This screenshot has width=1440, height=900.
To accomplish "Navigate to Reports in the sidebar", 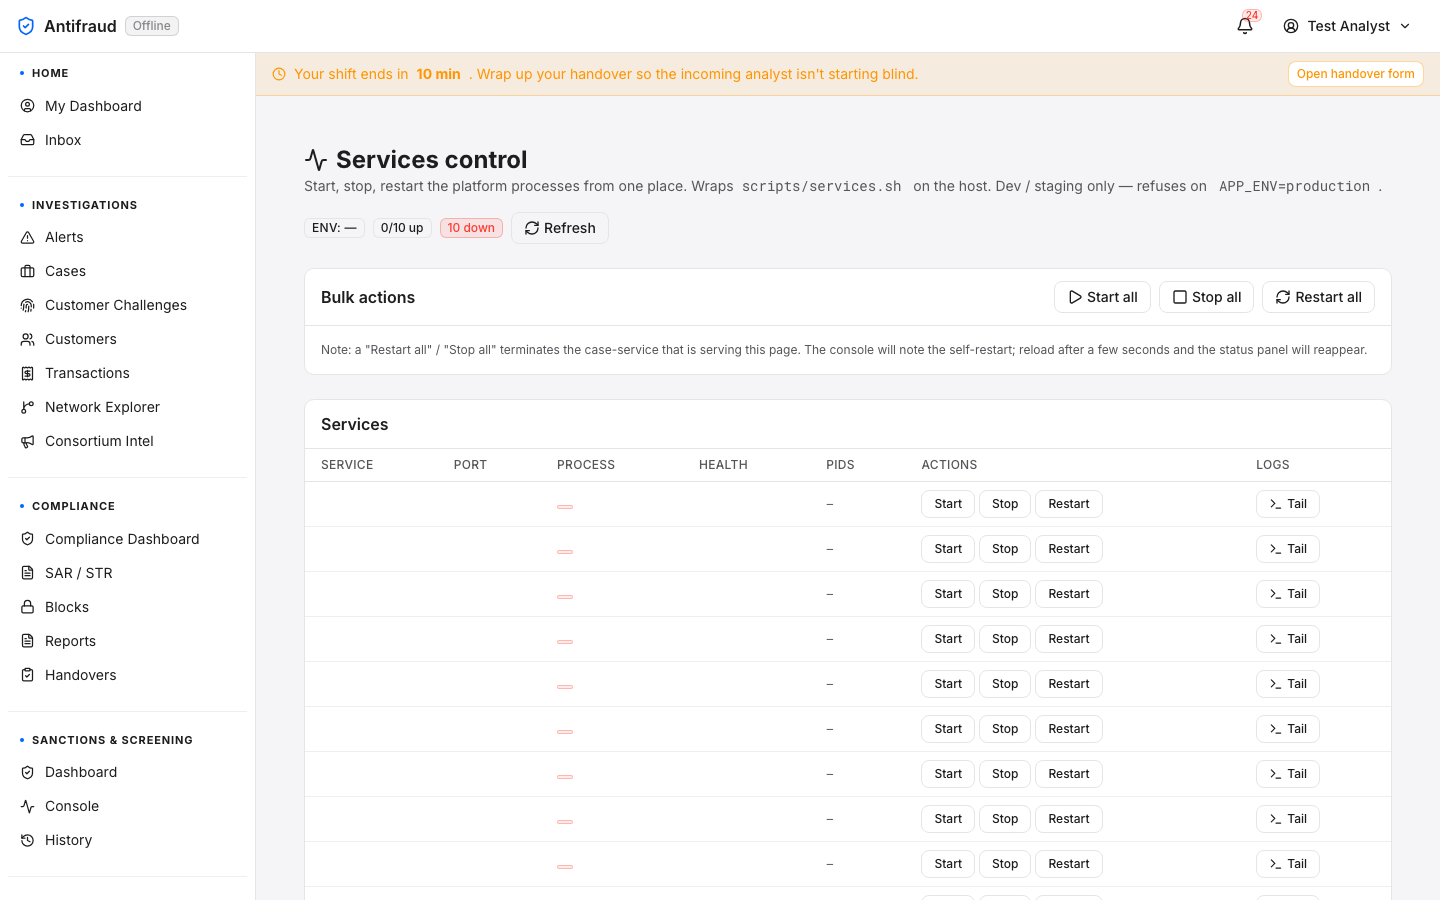I will click(127, 641).
